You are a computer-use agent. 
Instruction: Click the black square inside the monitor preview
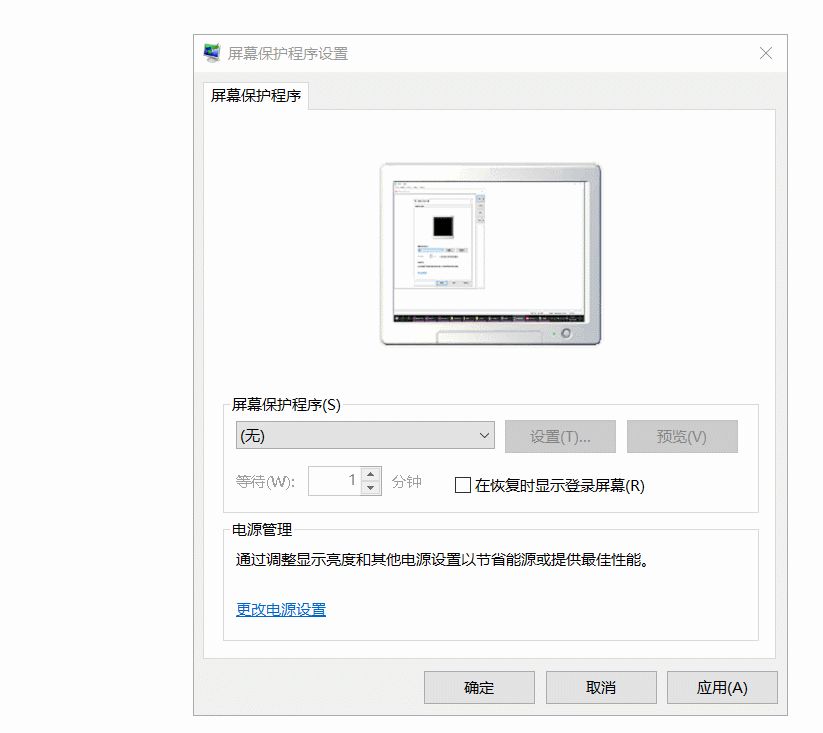[x=443, y=227]
